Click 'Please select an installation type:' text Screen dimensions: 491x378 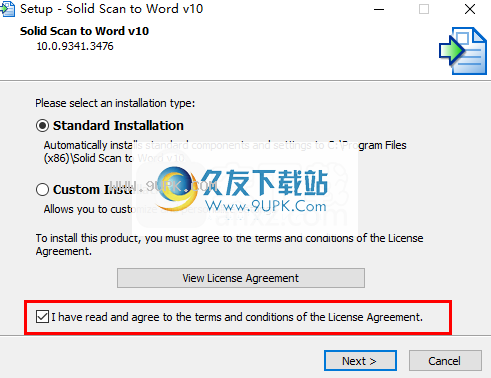pyautogui.click(x=115, y=103)
